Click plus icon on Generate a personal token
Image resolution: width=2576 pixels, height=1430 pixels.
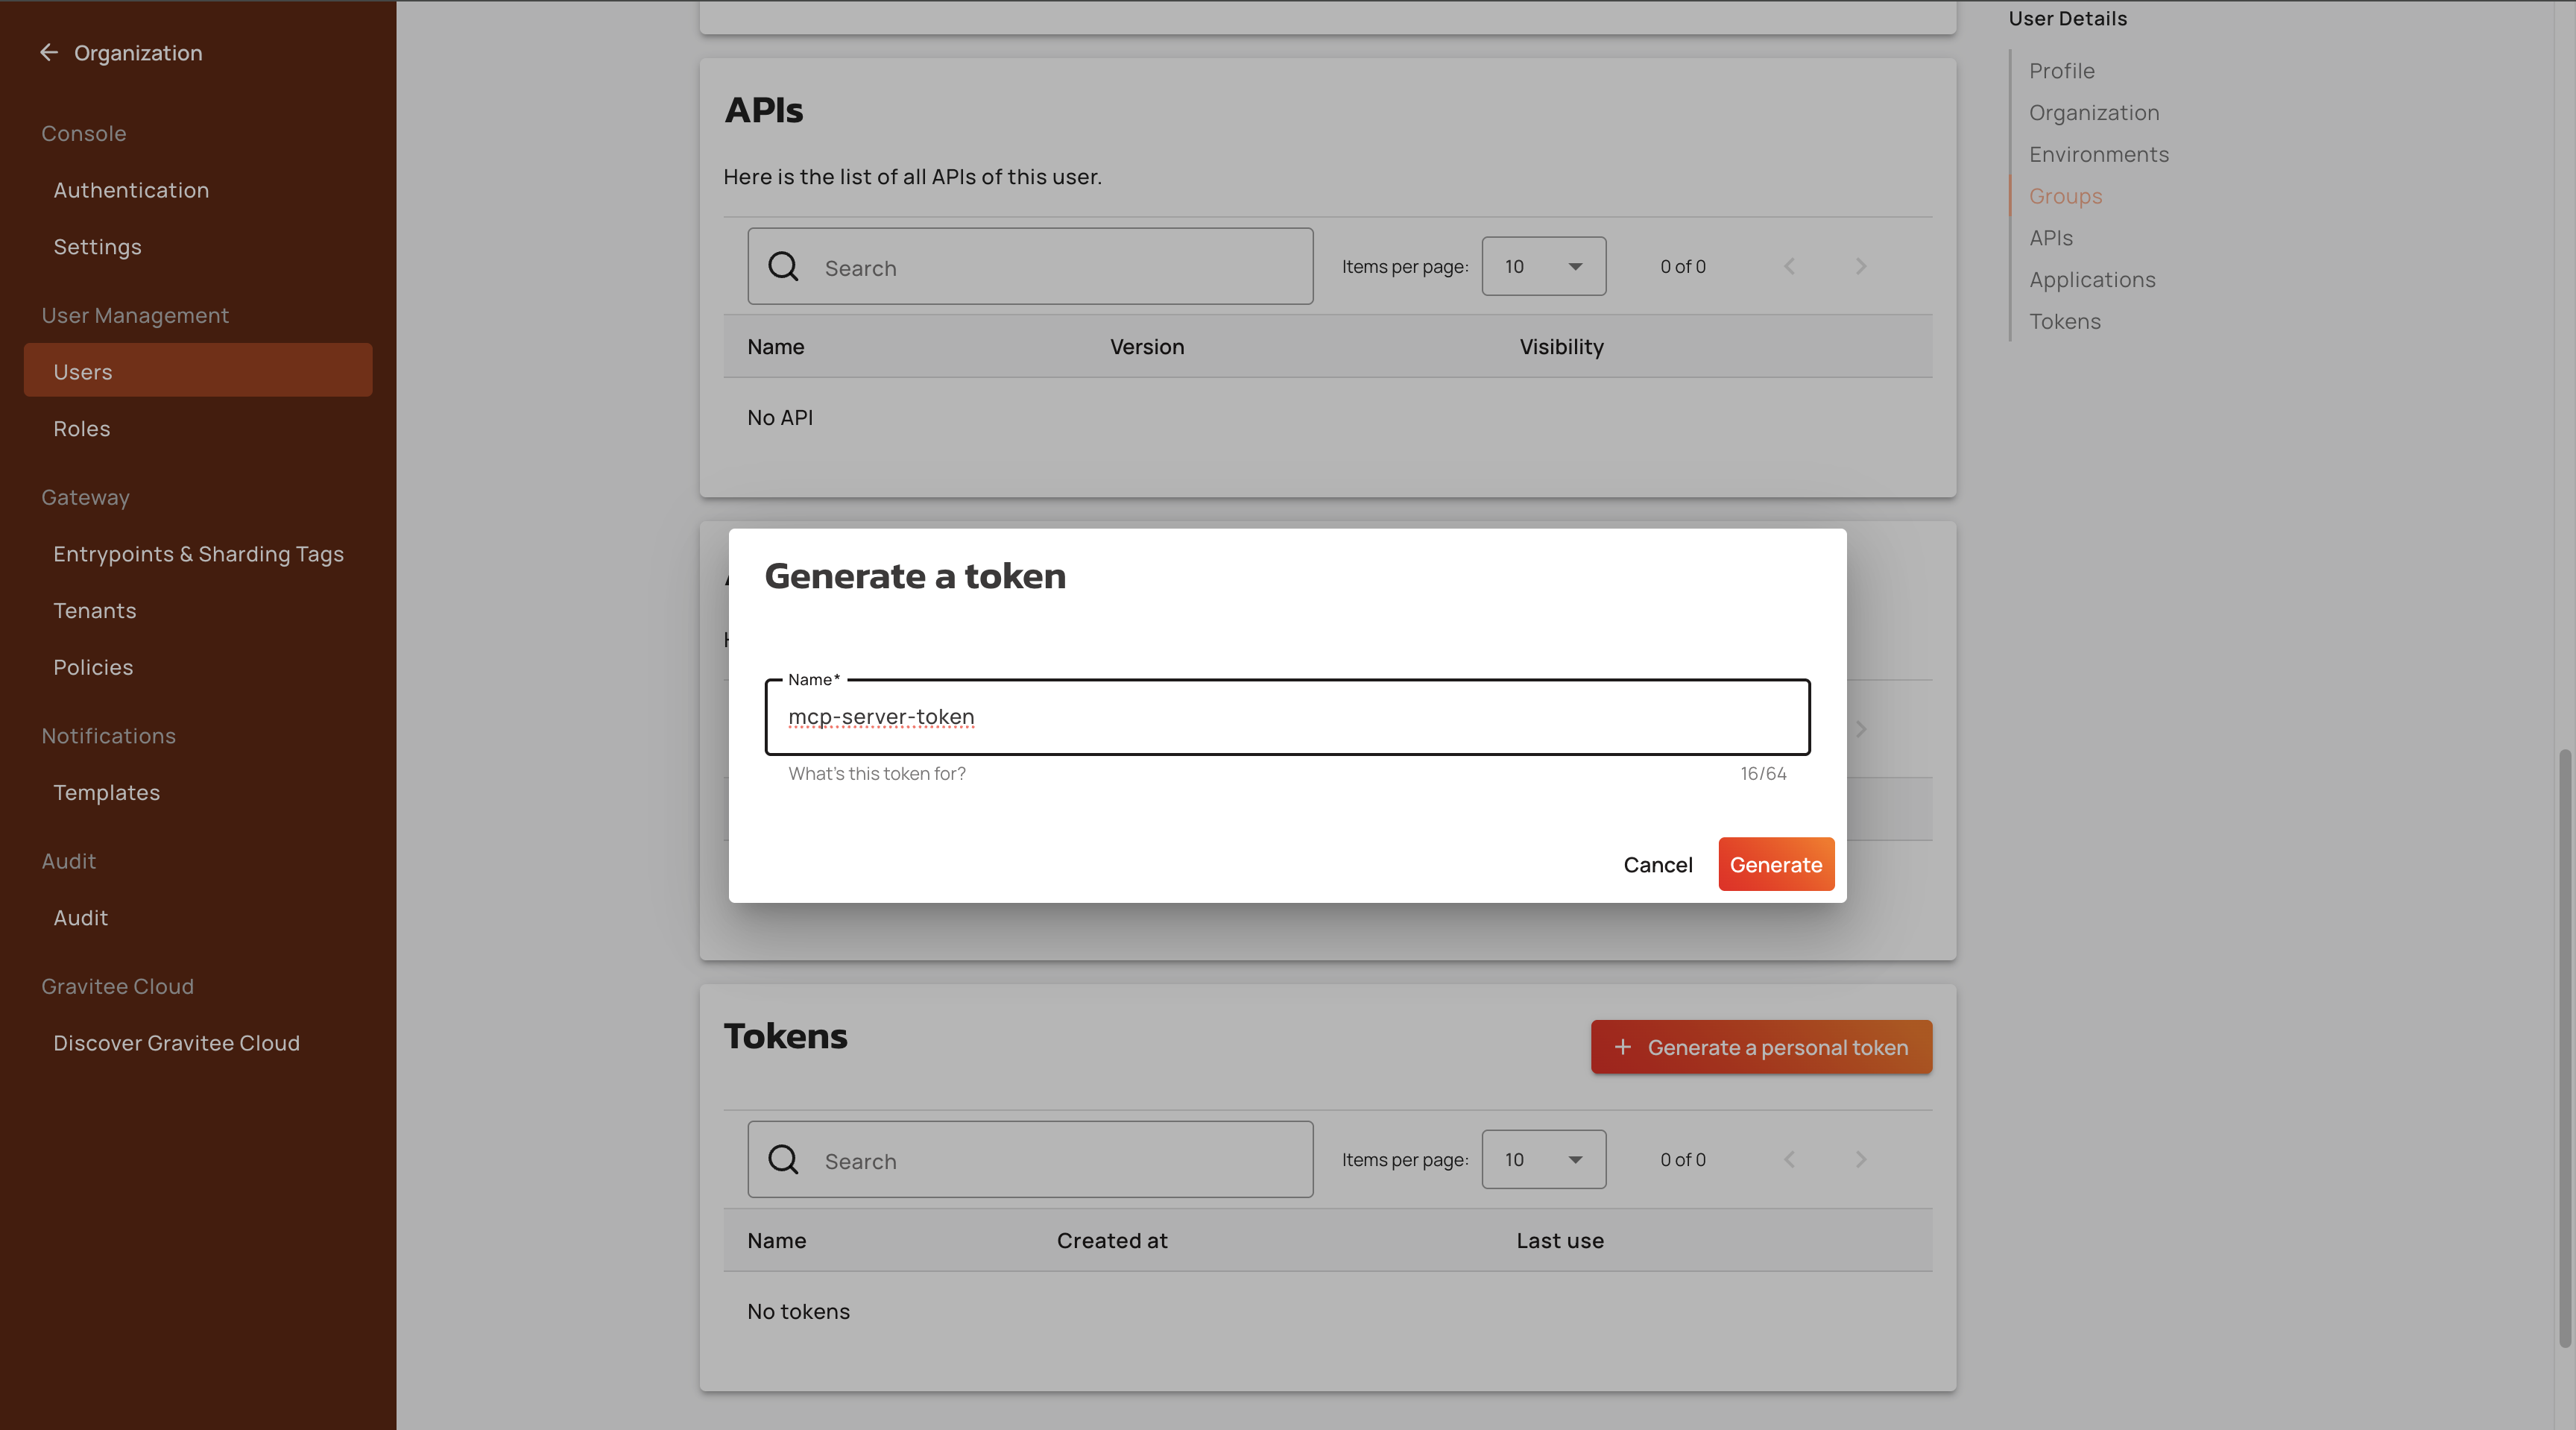pyautogui.click(x=1623, y=1047)
